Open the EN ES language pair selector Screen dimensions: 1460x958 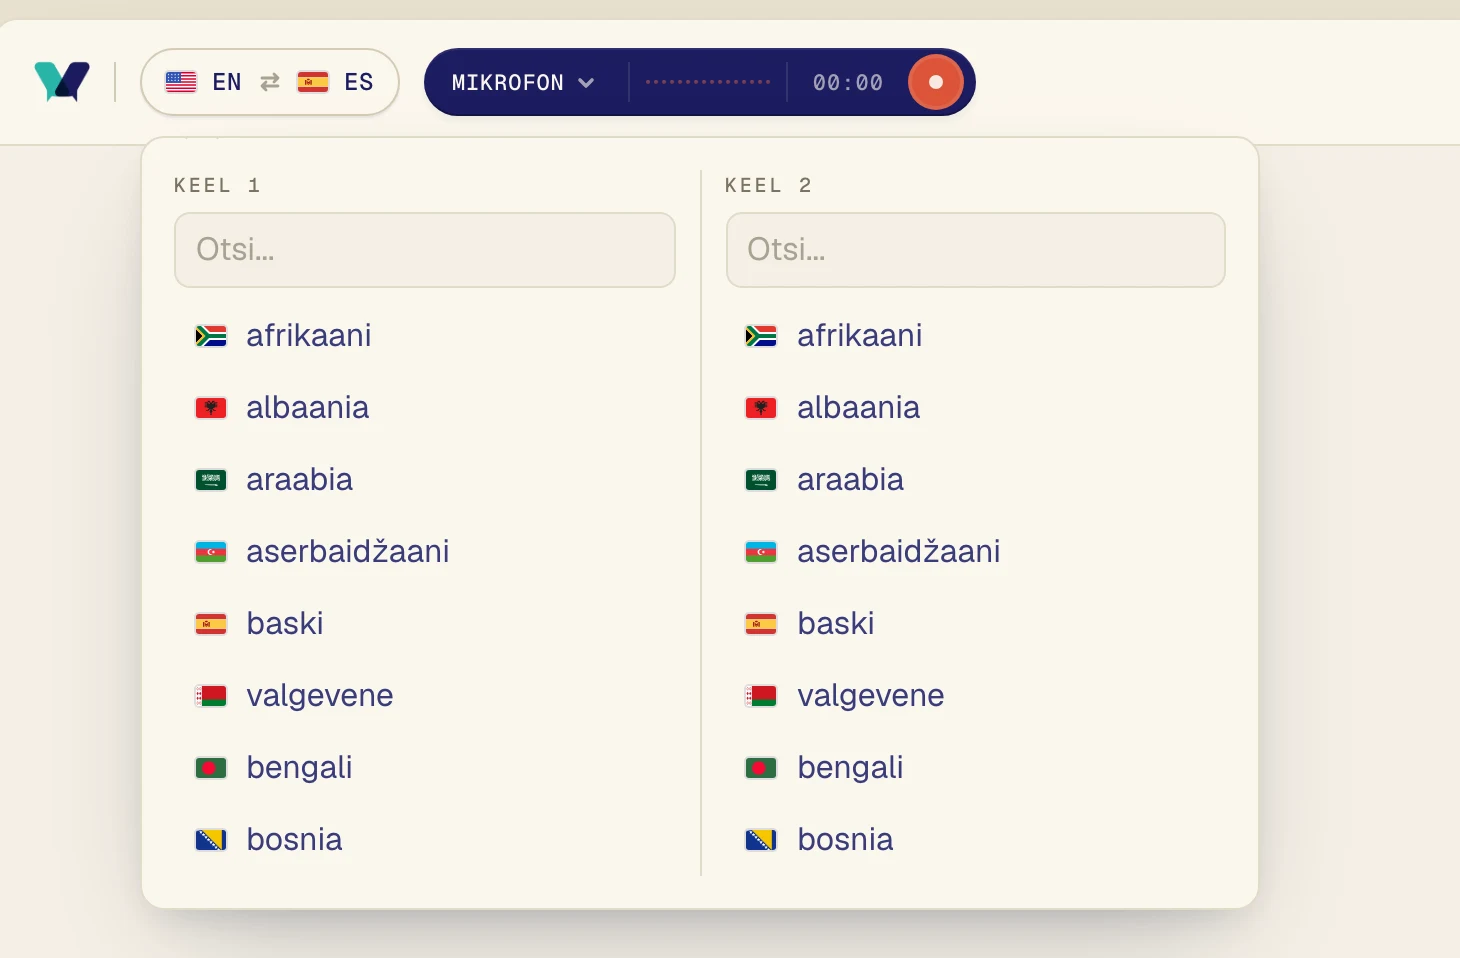pyautogui.click(x=270, y=82)
